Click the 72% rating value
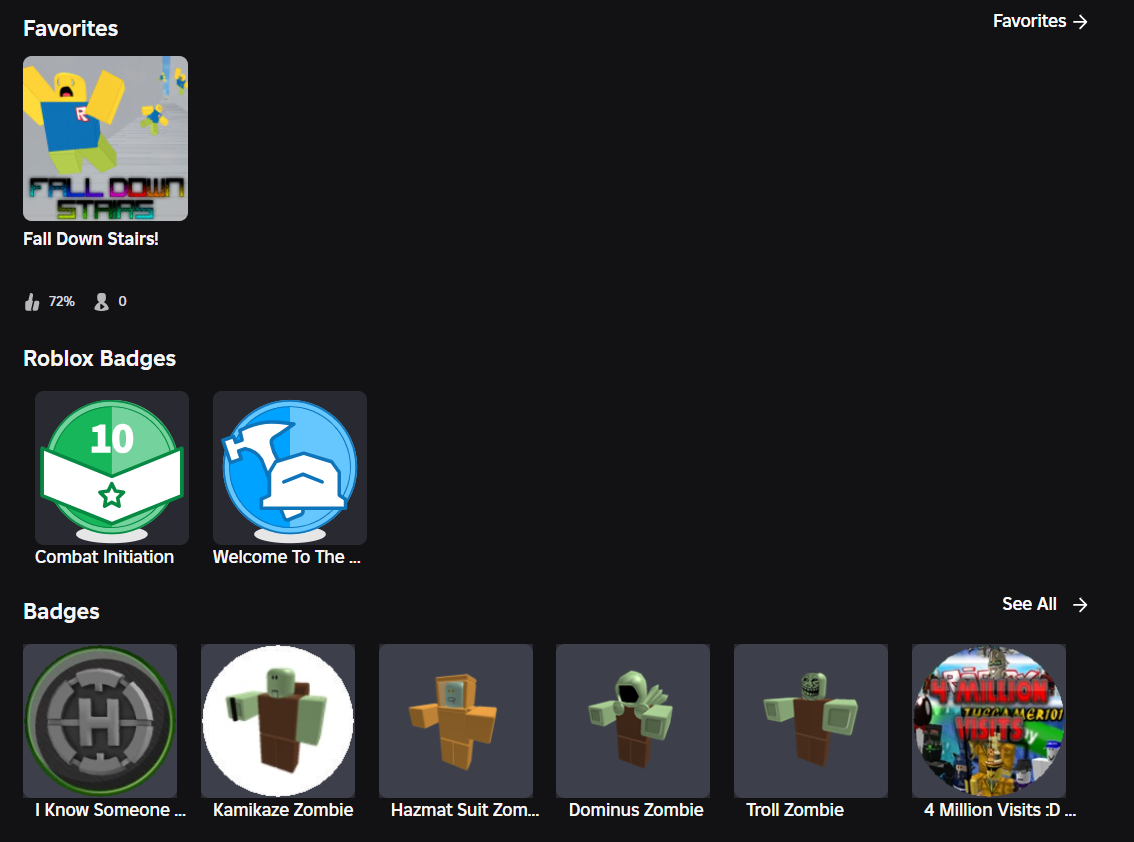 coord(61,302)
